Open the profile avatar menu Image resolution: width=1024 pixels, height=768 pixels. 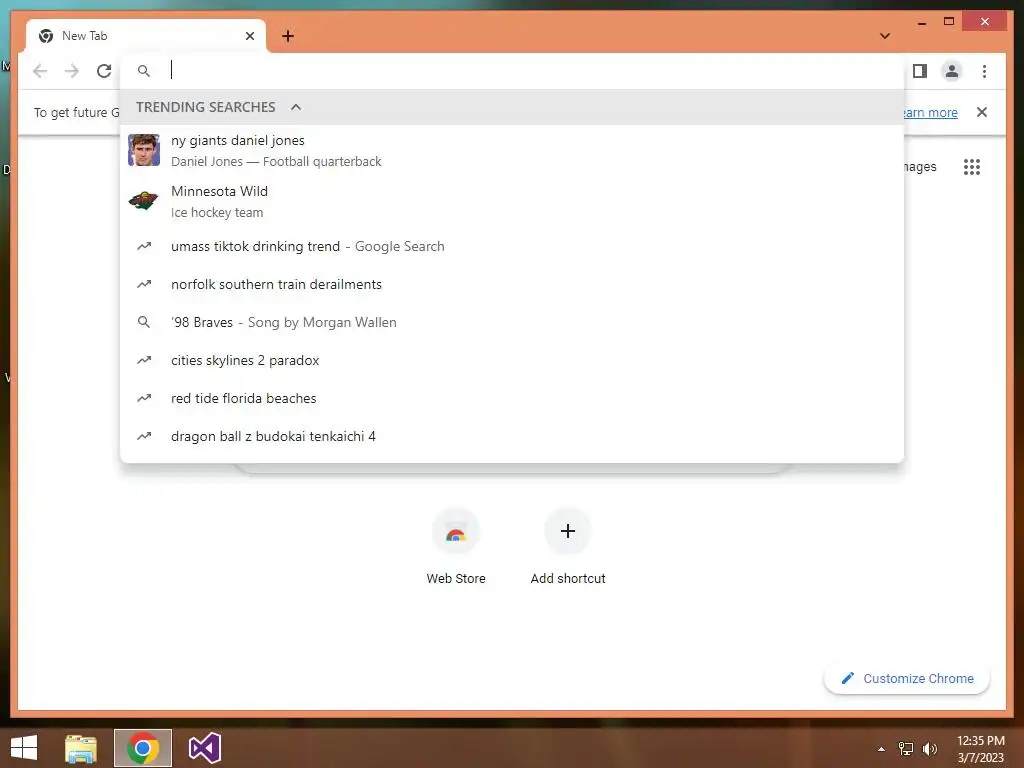click(x=952, y=71)
